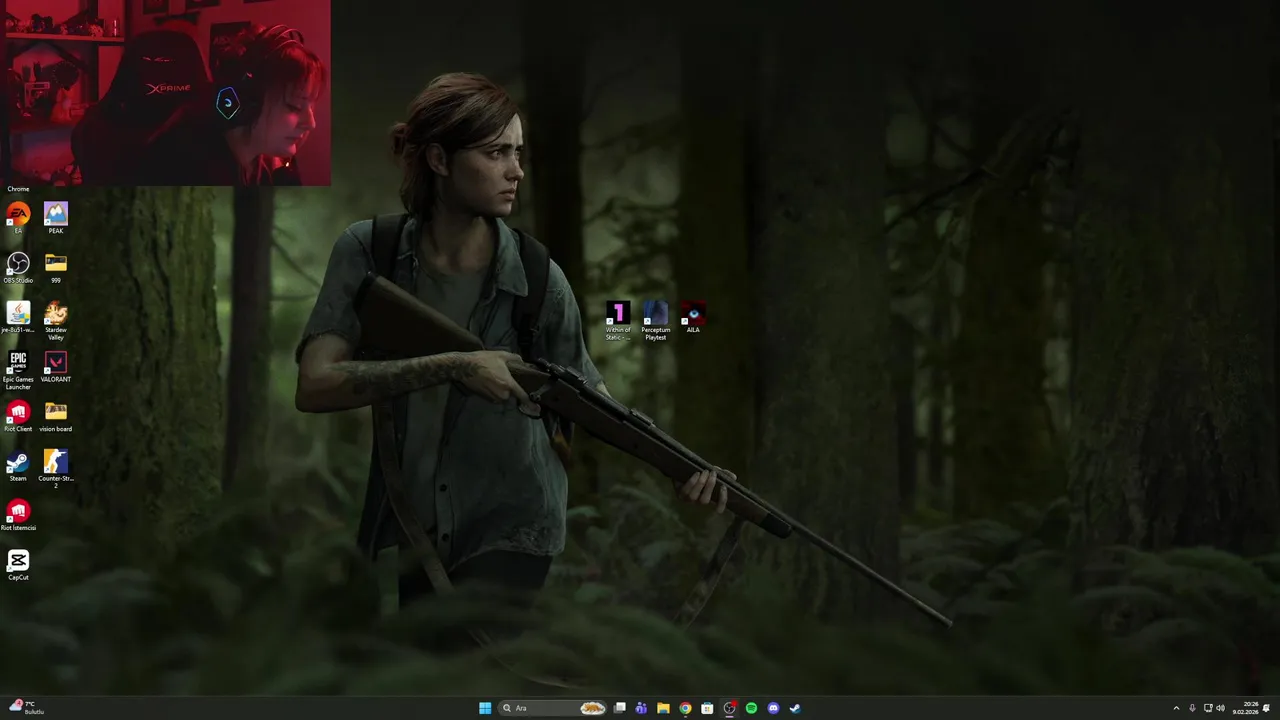Open the weather widget in the taskbar

click(x=27, y=708)
